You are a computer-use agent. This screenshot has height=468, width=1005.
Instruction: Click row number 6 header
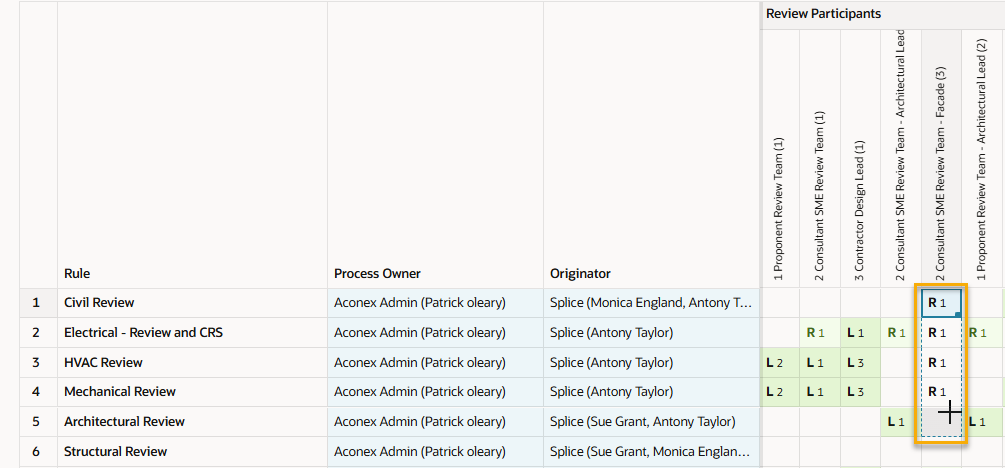(37, 452)
